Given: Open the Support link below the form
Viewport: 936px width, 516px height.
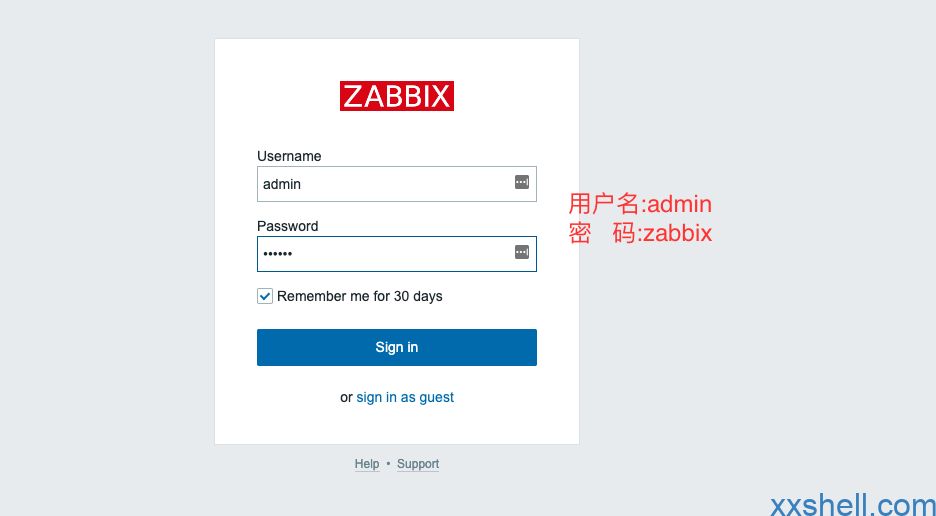Looking at the screenshot, I should (418, 464).
